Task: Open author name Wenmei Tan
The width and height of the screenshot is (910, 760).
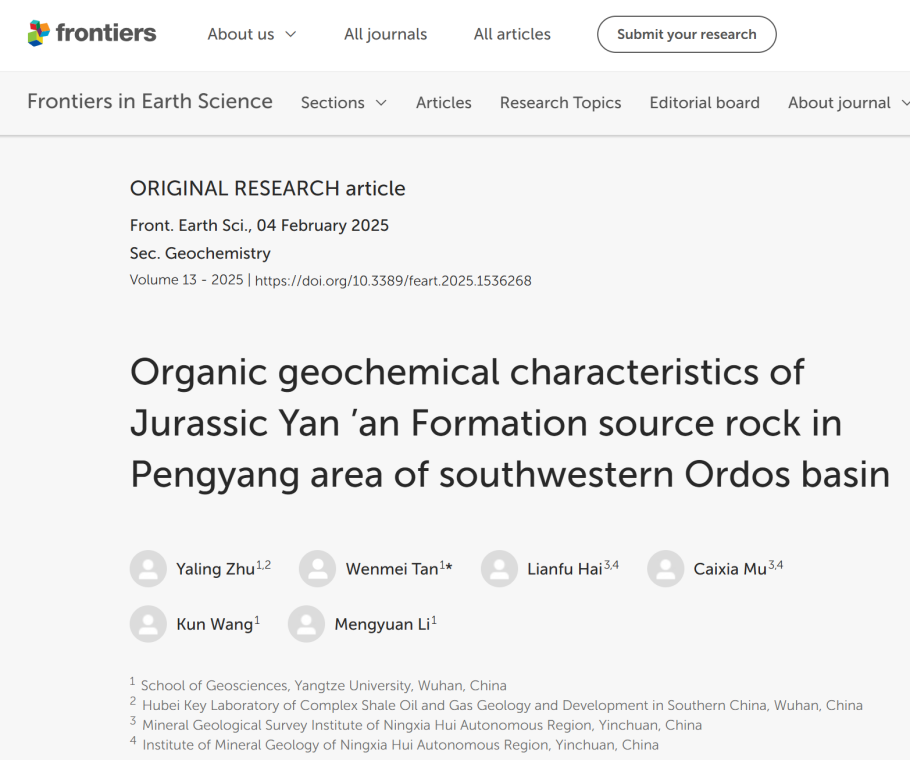Action: [x=392, y=569]
